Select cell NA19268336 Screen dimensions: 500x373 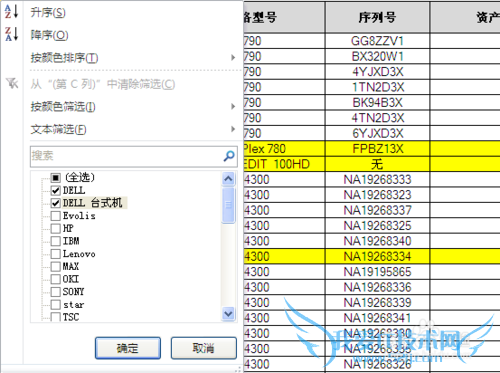coord(377,287)
